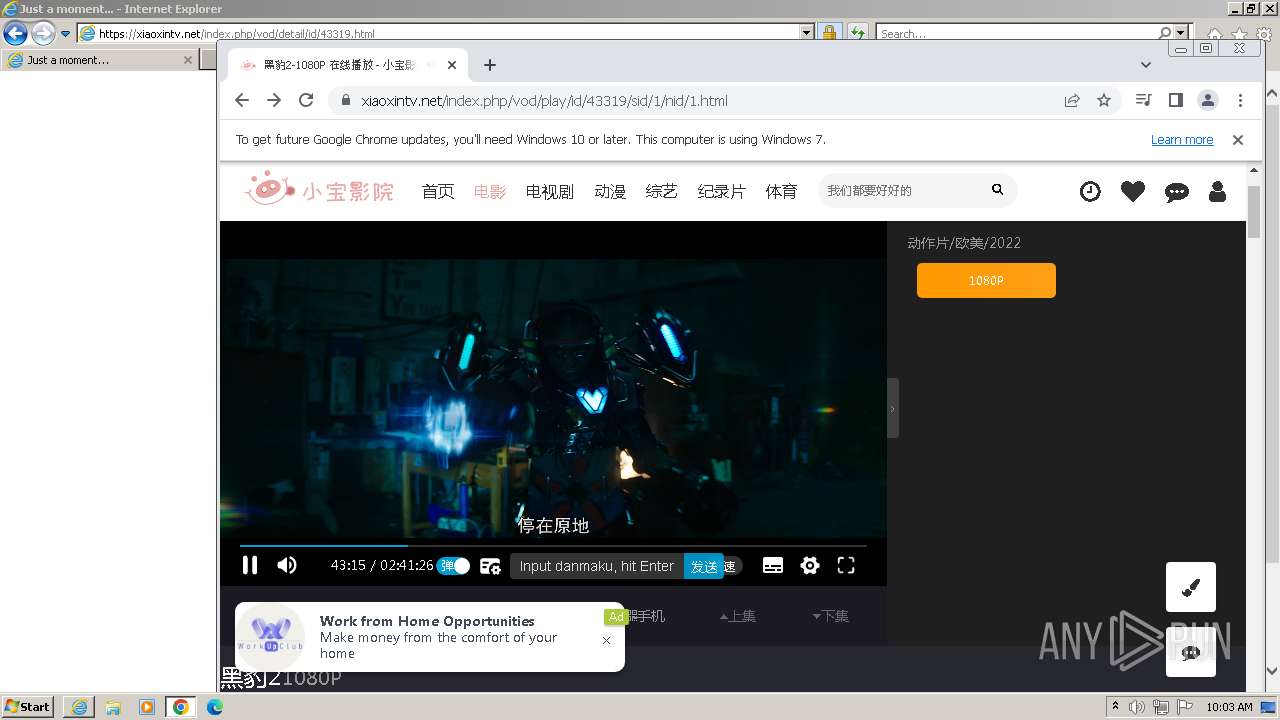Viewport: 1280px width, 720px height.
Task: Enter fullscreen mode in the player
Action: (x=846, y=566)
